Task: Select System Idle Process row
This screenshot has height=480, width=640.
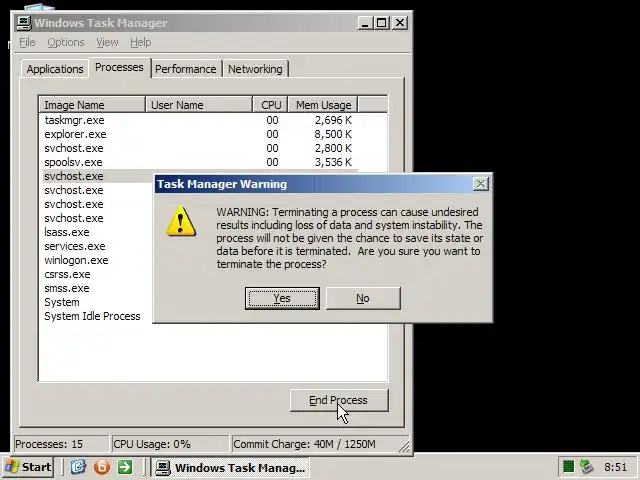Action: point(98,316)
